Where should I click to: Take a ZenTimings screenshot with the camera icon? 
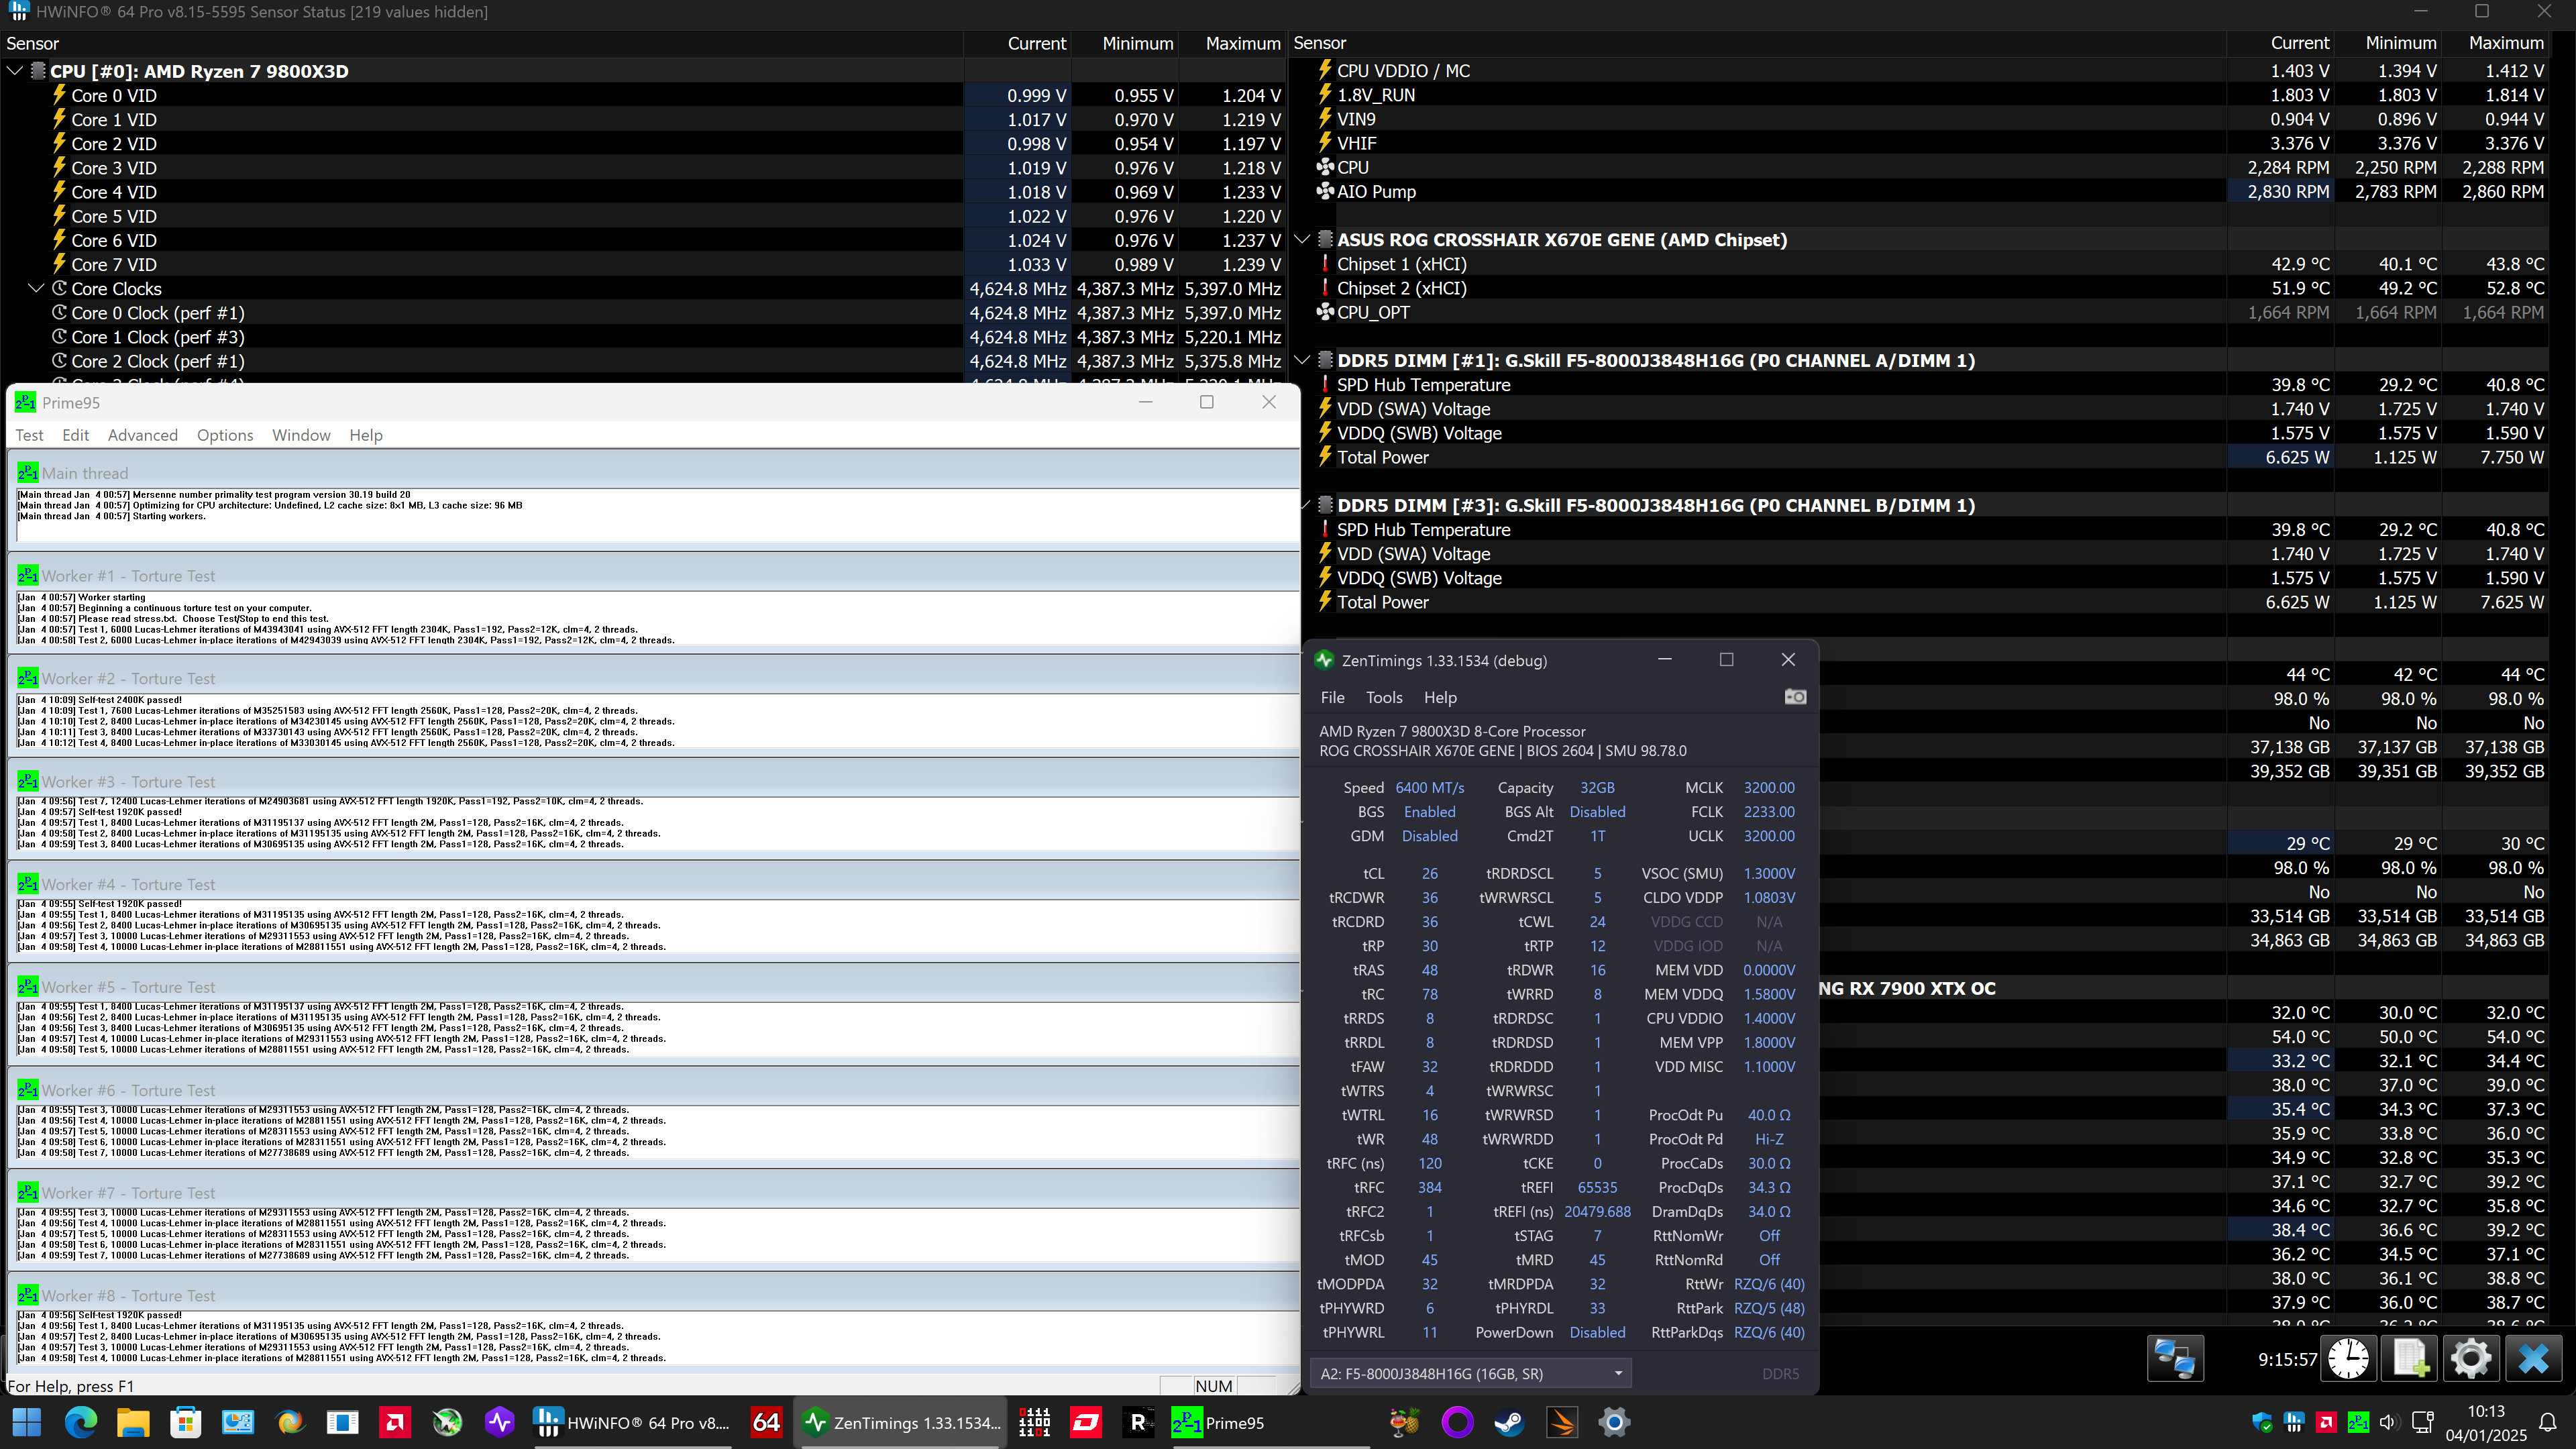1795,697
